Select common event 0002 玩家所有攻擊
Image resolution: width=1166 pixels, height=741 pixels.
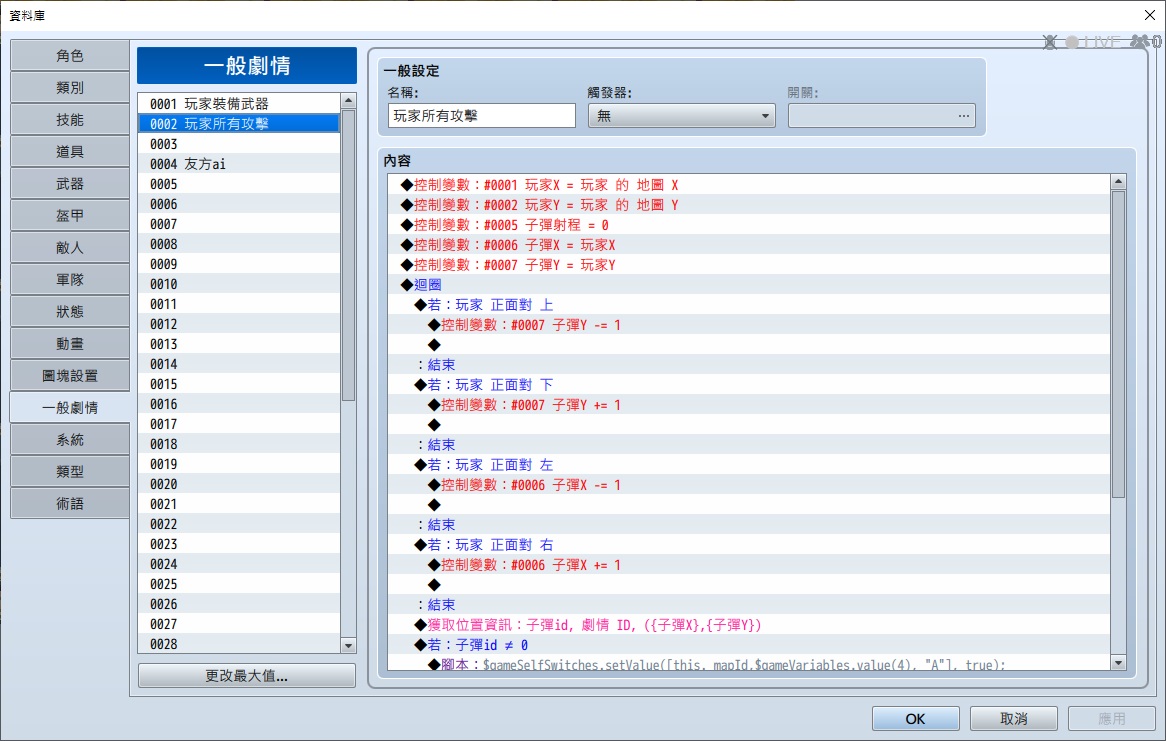click(239, 124)
